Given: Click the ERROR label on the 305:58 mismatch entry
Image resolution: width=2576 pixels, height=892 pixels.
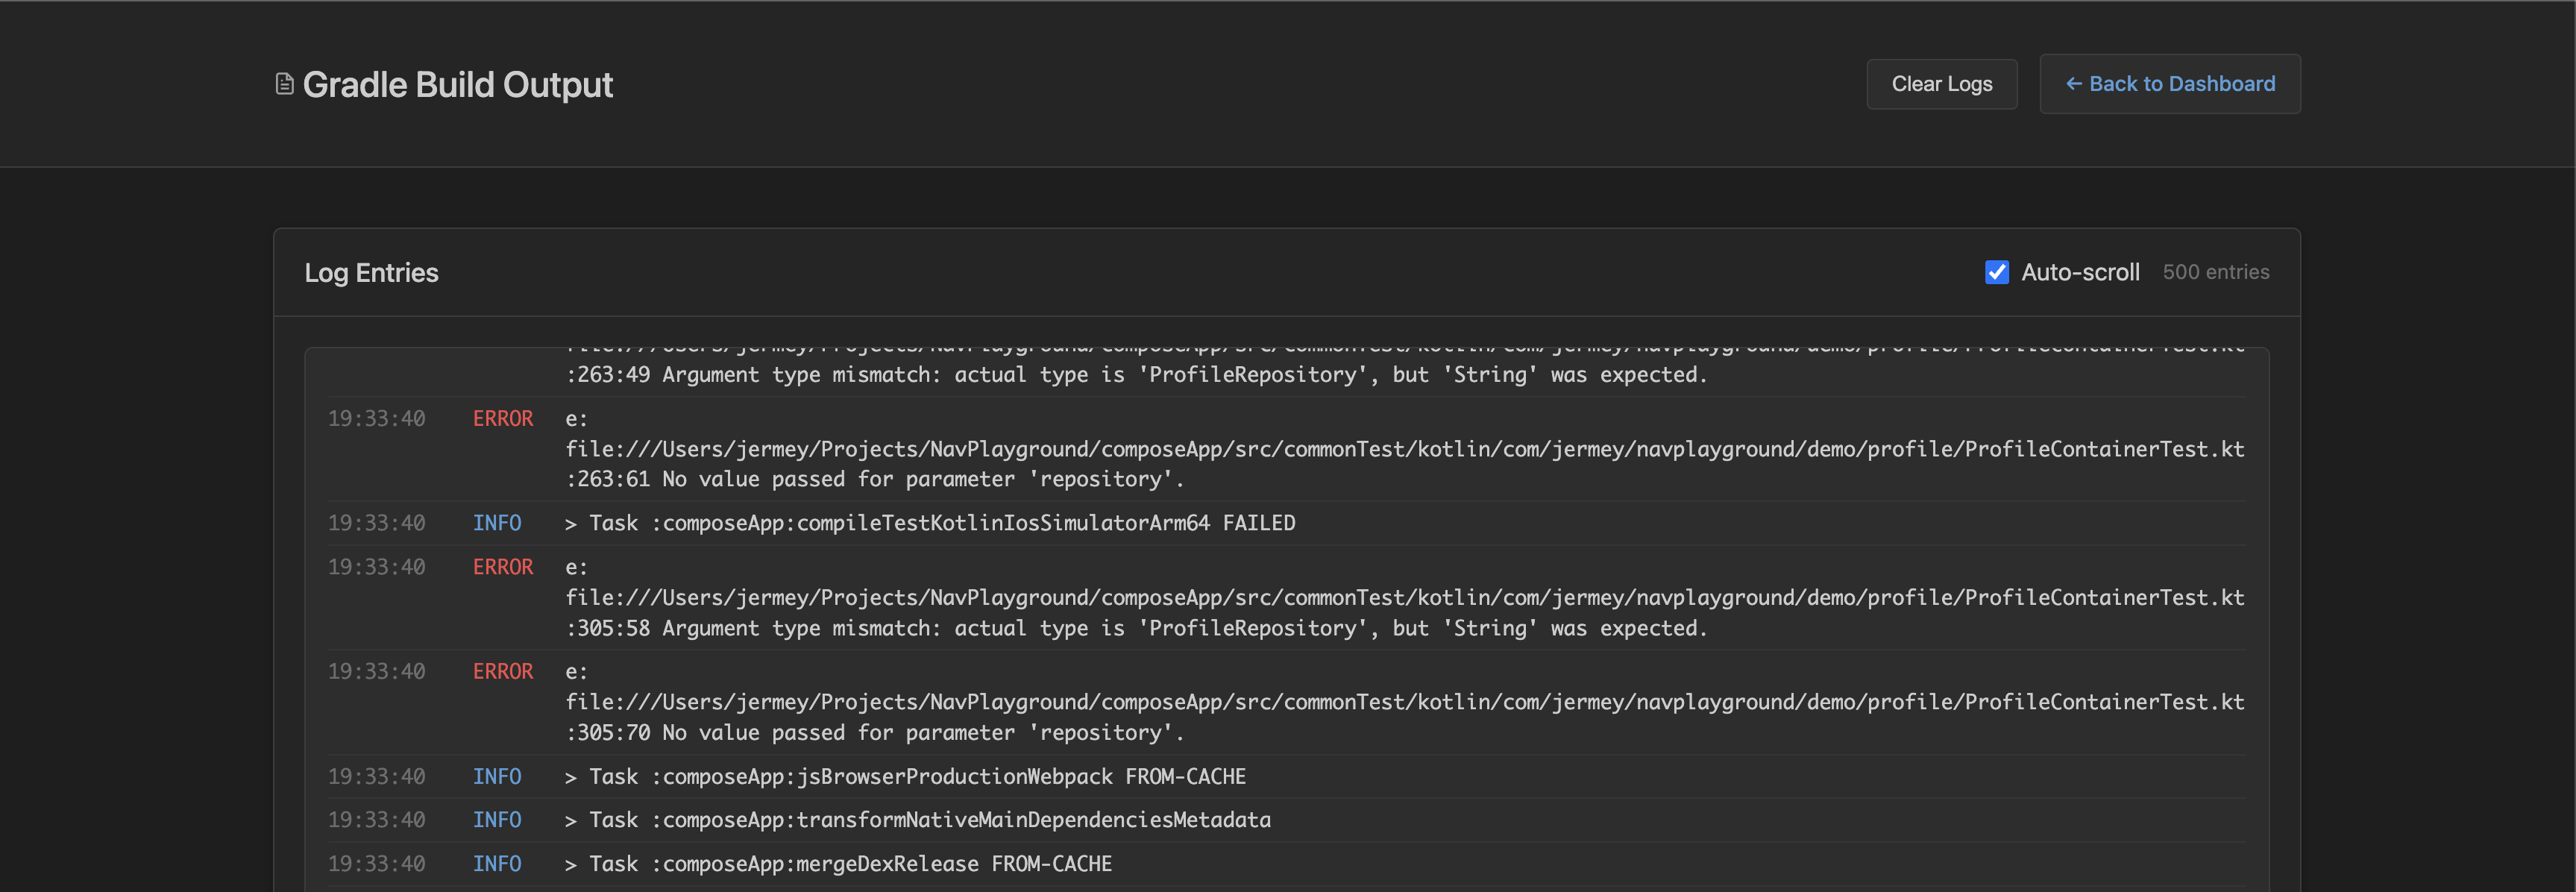Looking at the screenshot, I should click(x=502, y=566).
